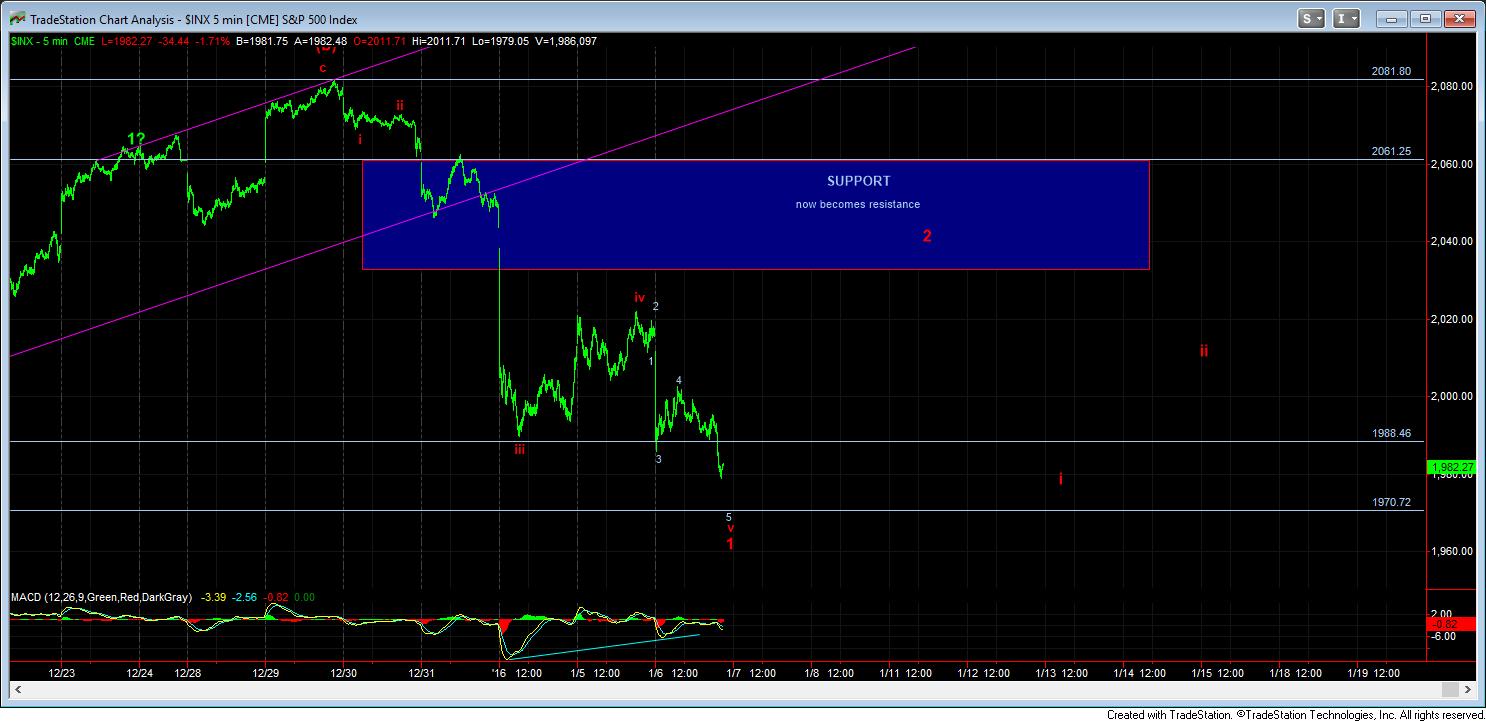1486x721 pixels.
Task: Select the SUPPORT text label in blue box
Action: tap(858, 181)
